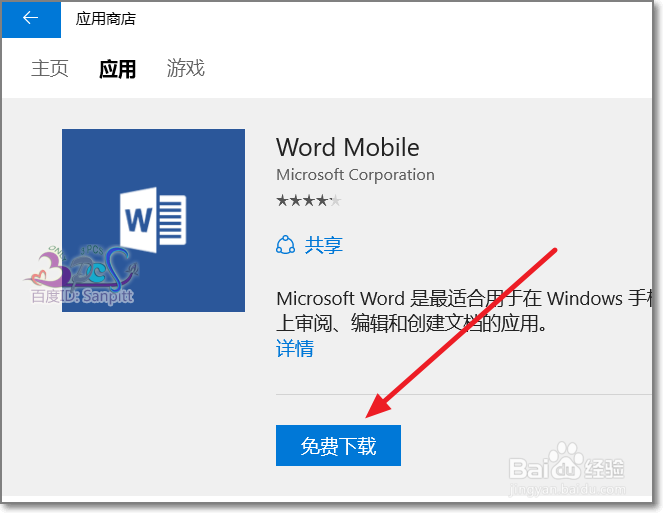
Task: Select the 应用 tab
Action: click(x=117, y=69)
